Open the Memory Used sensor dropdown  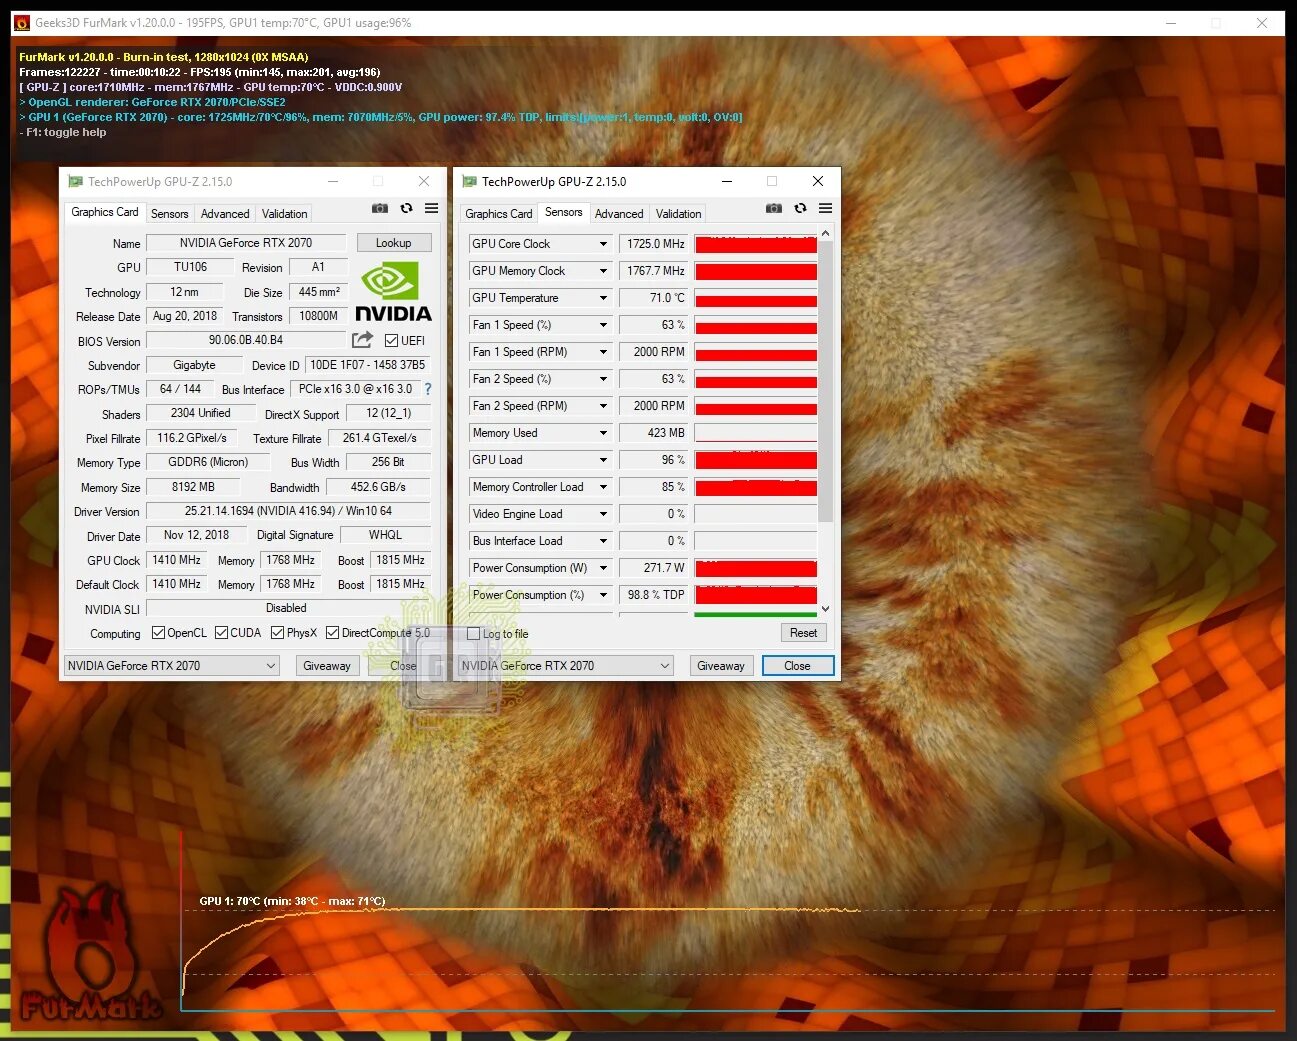tap(603, 433)
